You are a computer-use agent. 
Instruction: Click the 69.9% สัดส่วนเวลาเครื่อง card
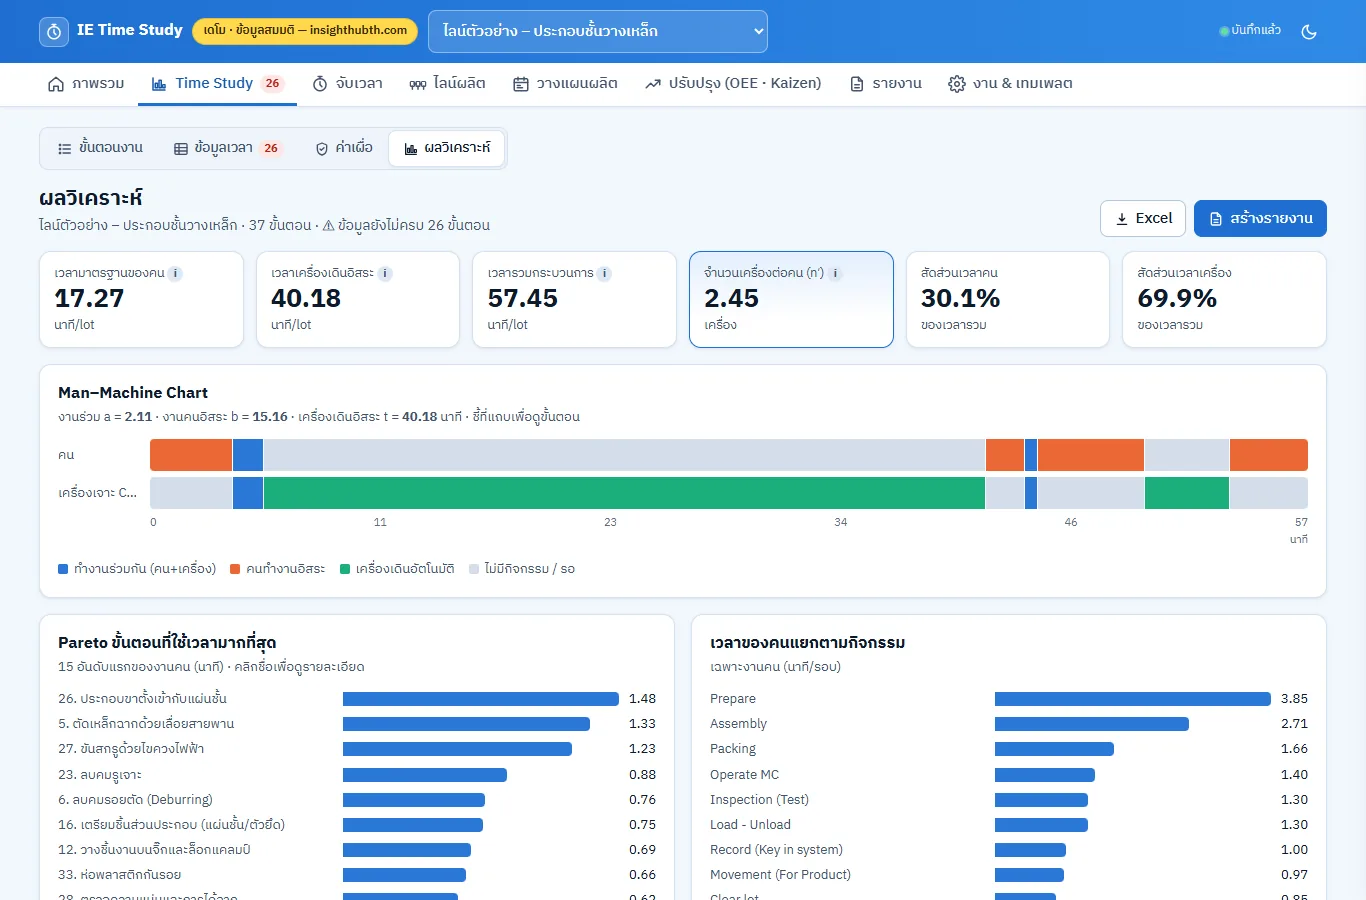[1224, 299]
